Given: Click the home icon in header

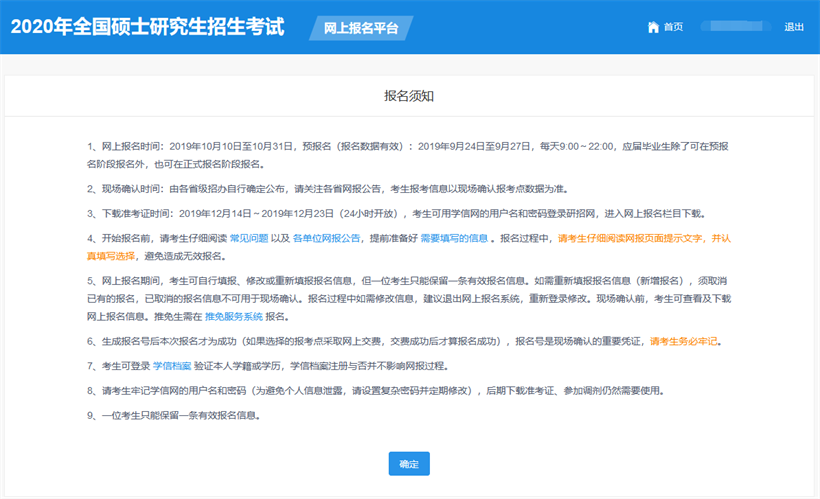Looking at the screenshot, I should [x=653, y=27].
